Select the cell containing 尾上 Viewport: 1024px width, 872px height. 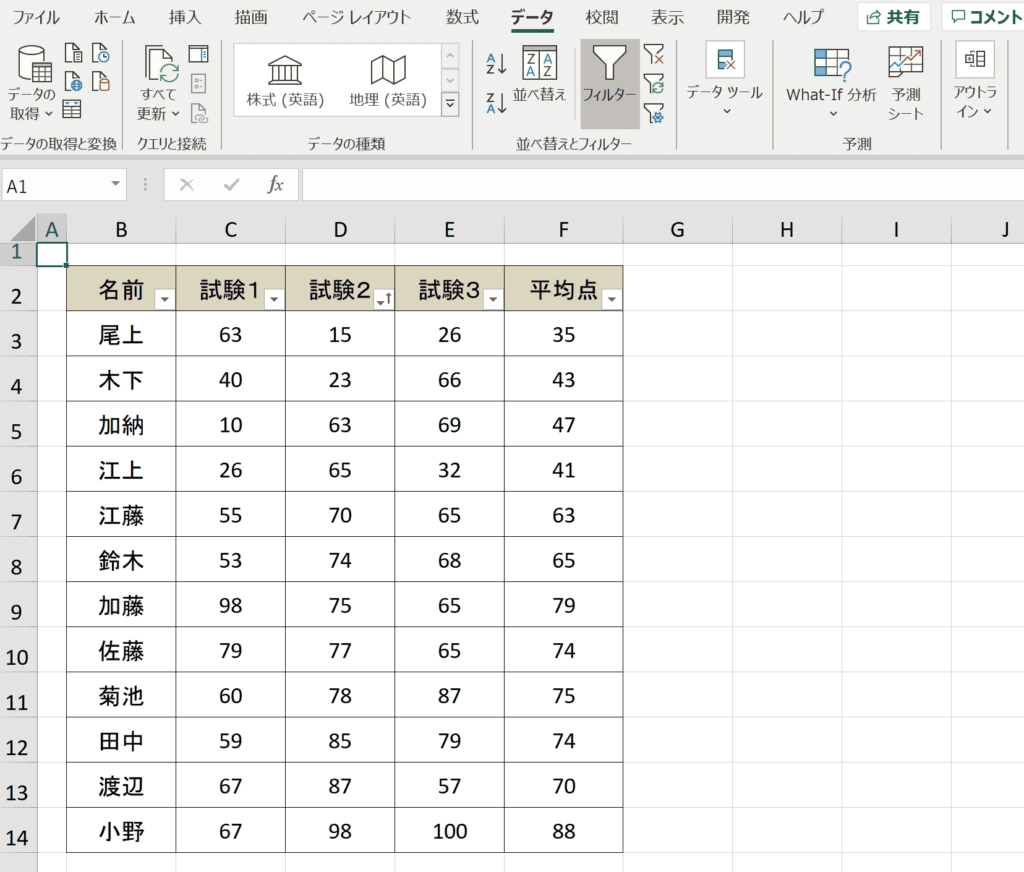point(121,334)
